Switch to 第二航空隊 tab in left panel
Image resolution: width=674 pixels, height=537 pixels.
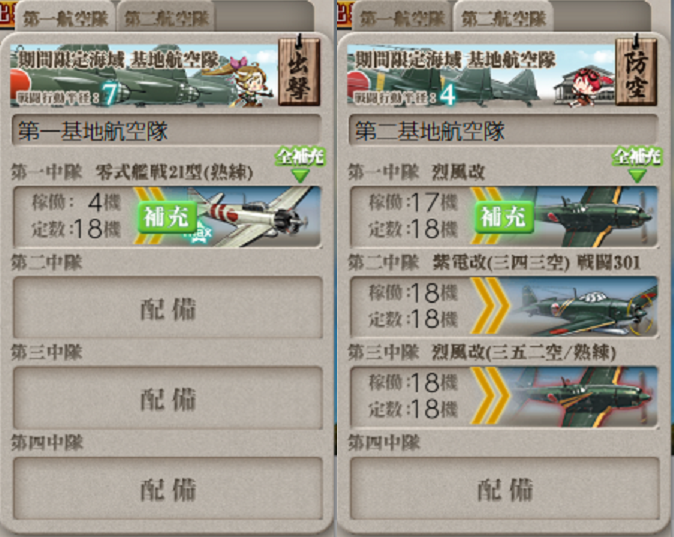pos(166,18)
